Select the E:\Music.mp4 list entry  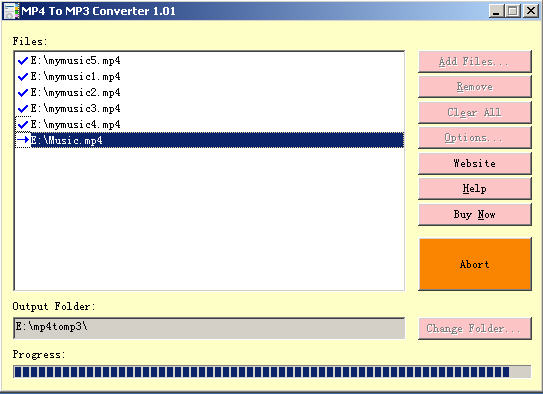point(210,140)
